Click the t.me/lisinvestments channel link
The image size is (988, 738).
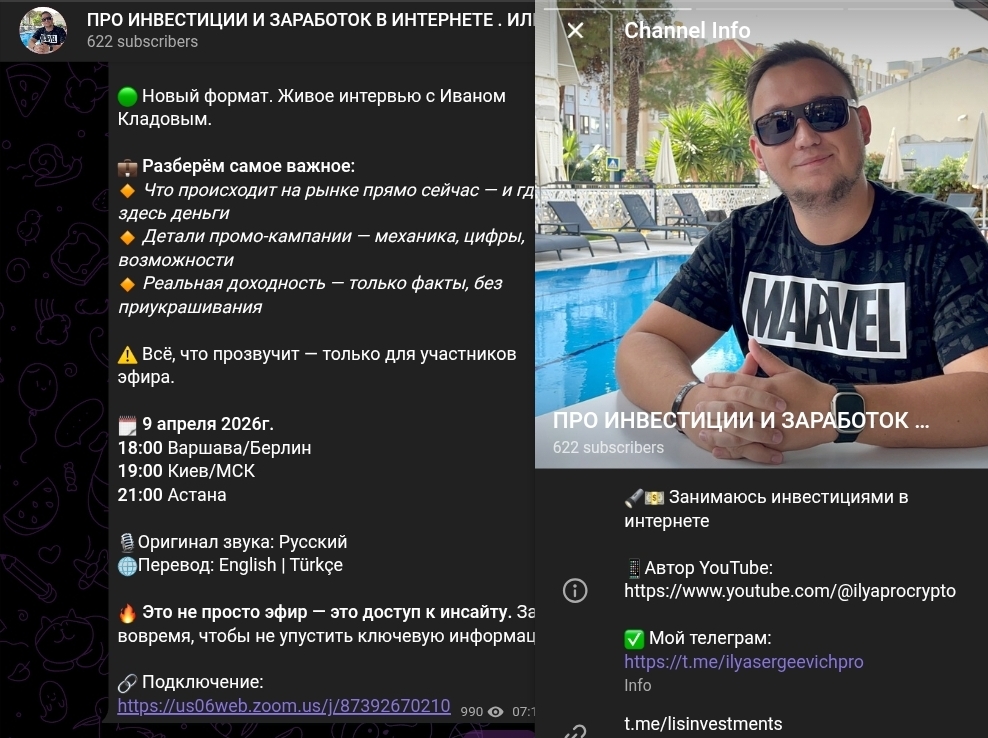pyautogui.click(x=703, y=724)
